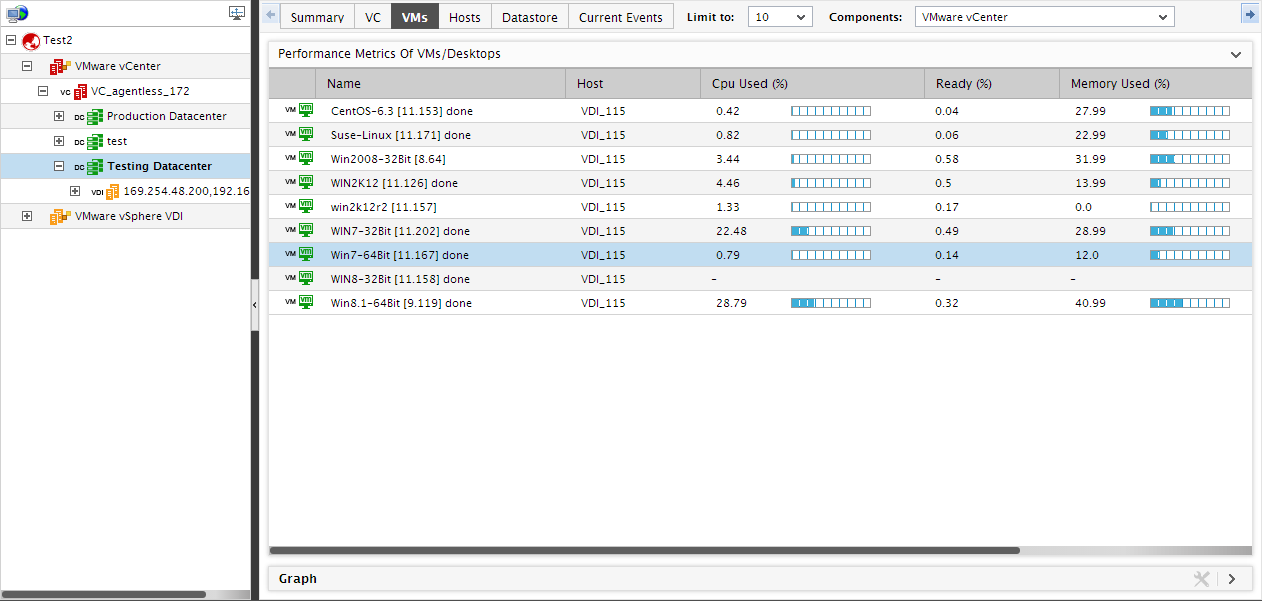1262x601 pixels.
Task: Select the CentOS-6.3 [11.153] done row name
Action: tap(401, 111)
